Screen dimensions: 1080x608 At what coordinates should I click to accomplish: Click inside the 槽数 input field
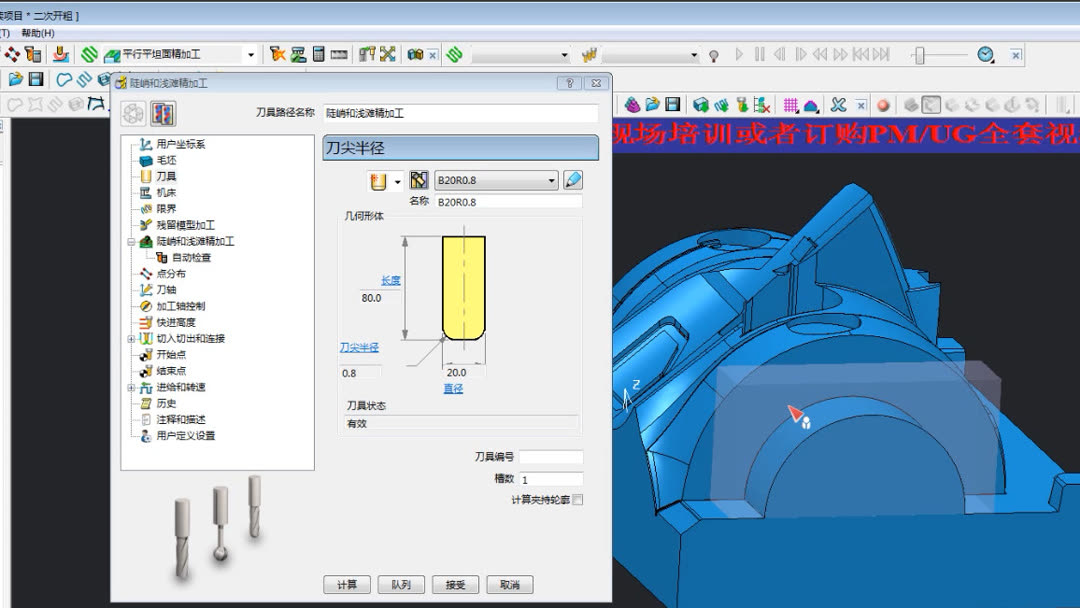550,478
